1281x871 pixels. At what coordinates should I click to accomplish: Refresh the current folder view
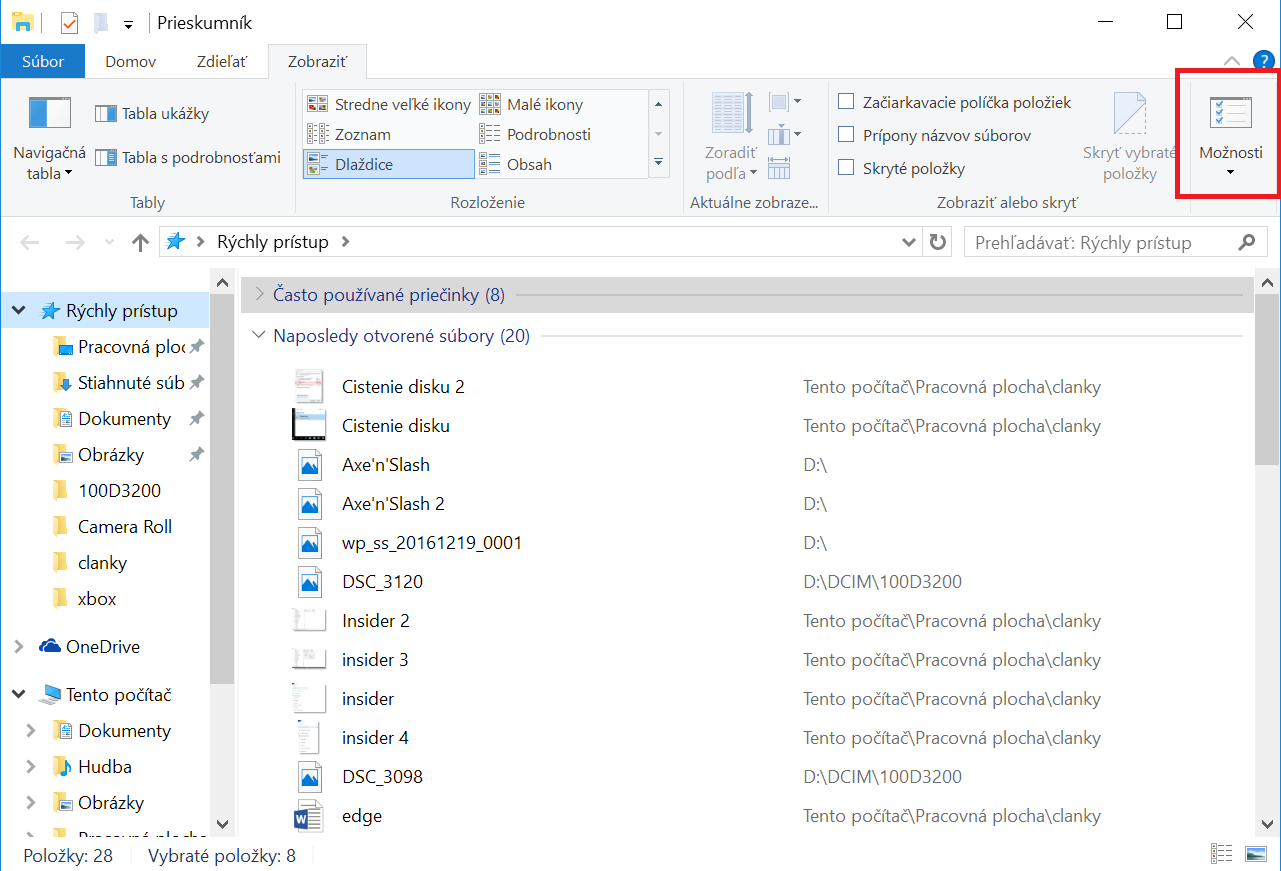(937, 242)
